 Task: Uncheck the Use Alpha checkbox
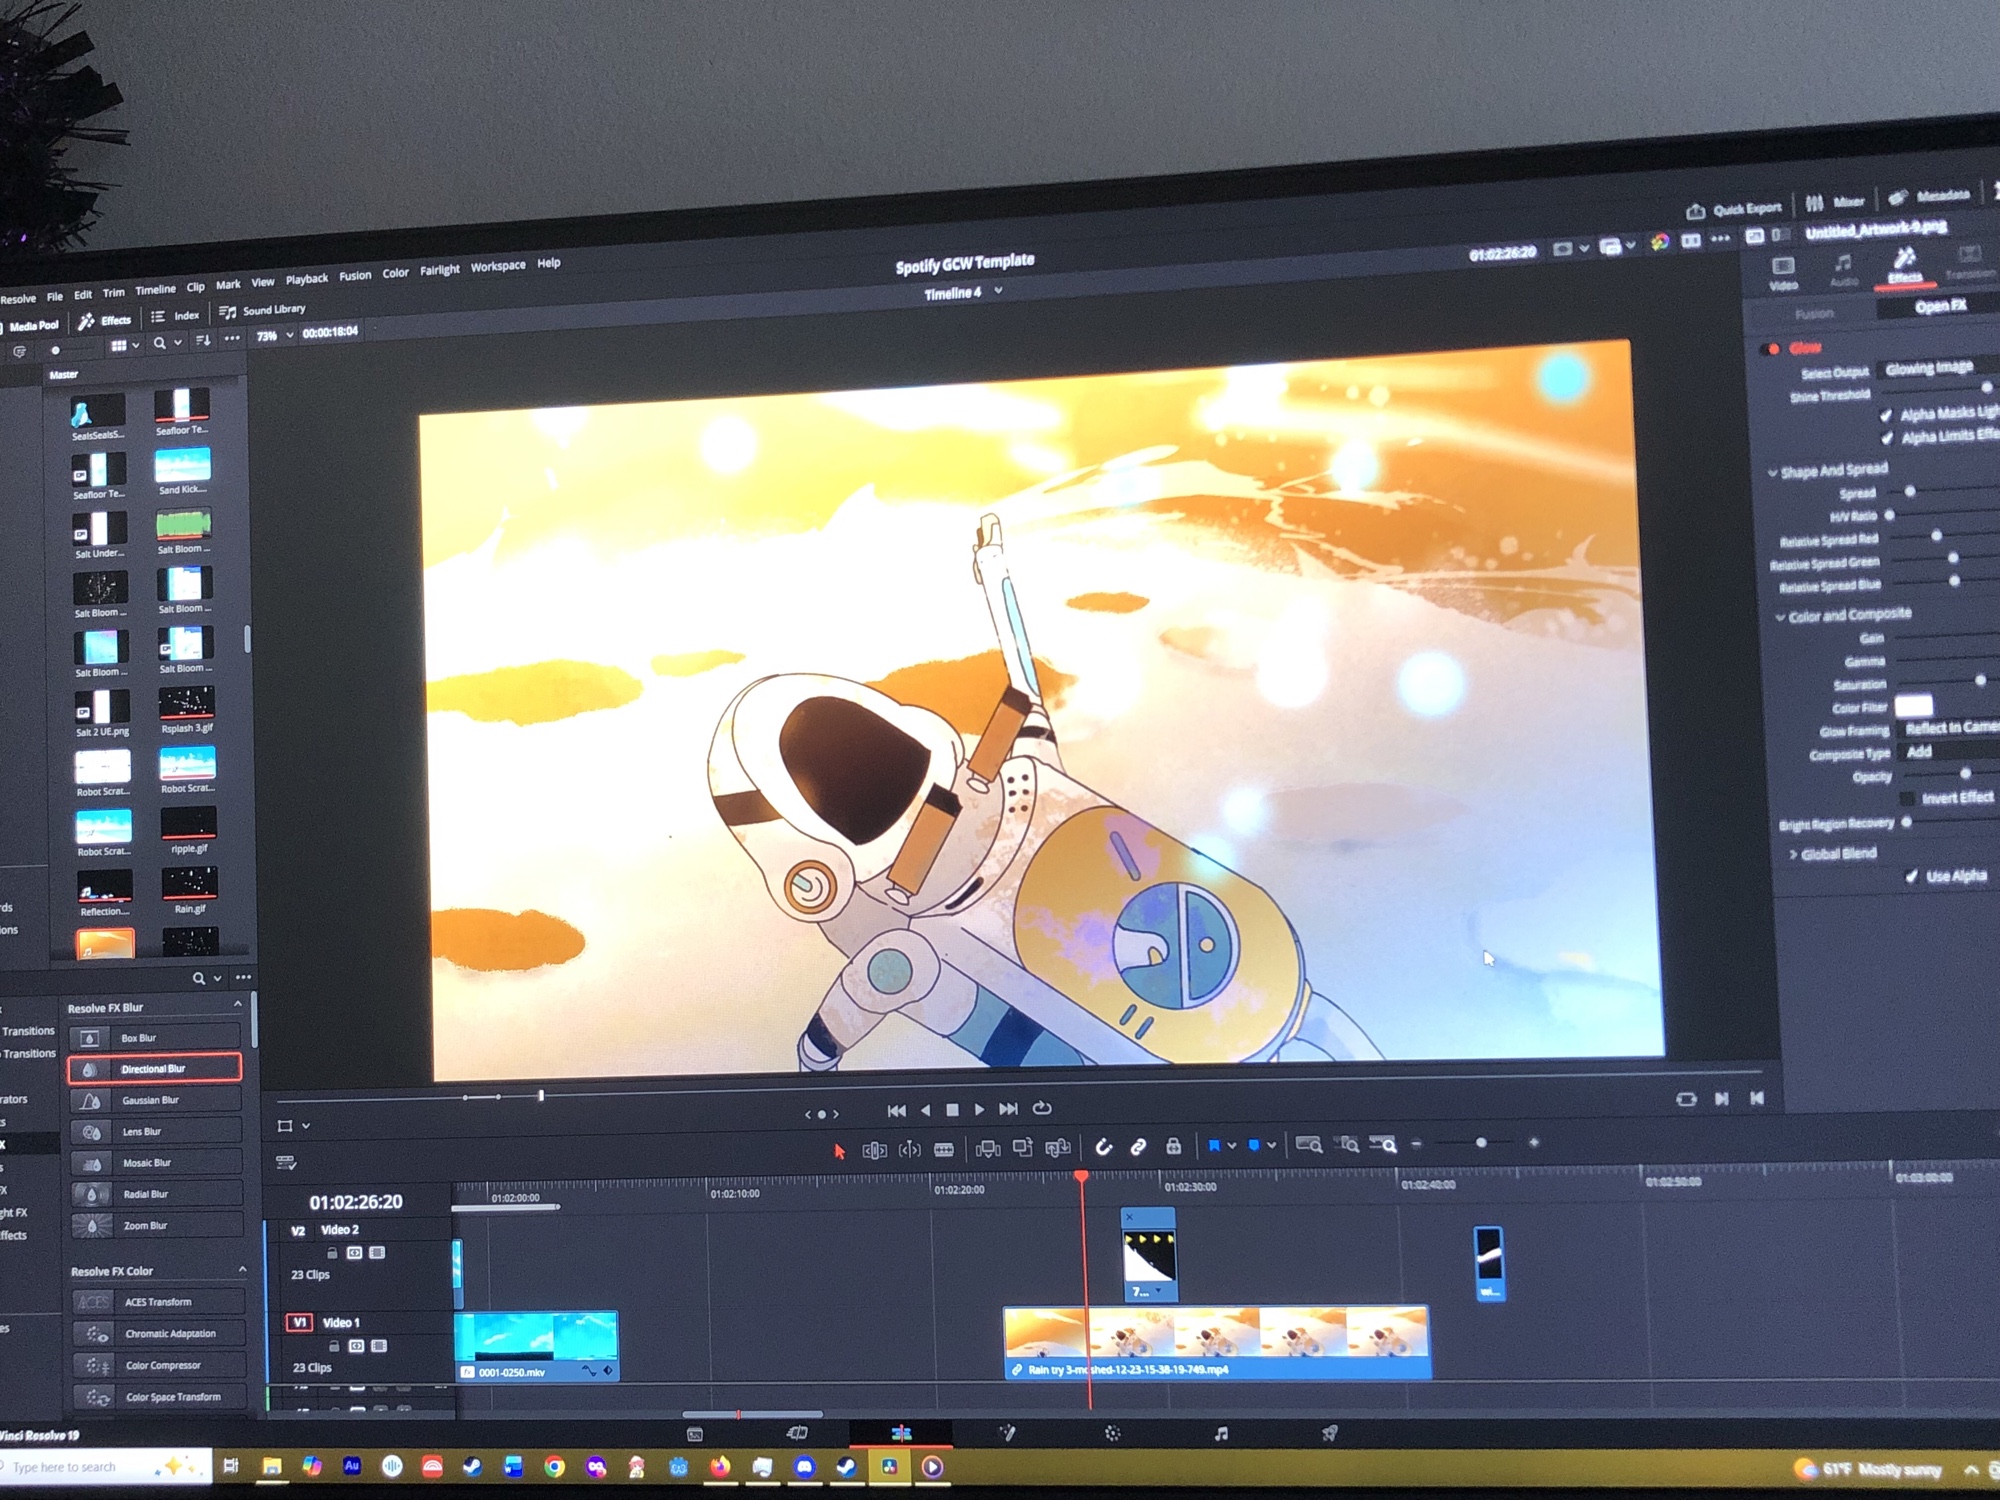1911,877
